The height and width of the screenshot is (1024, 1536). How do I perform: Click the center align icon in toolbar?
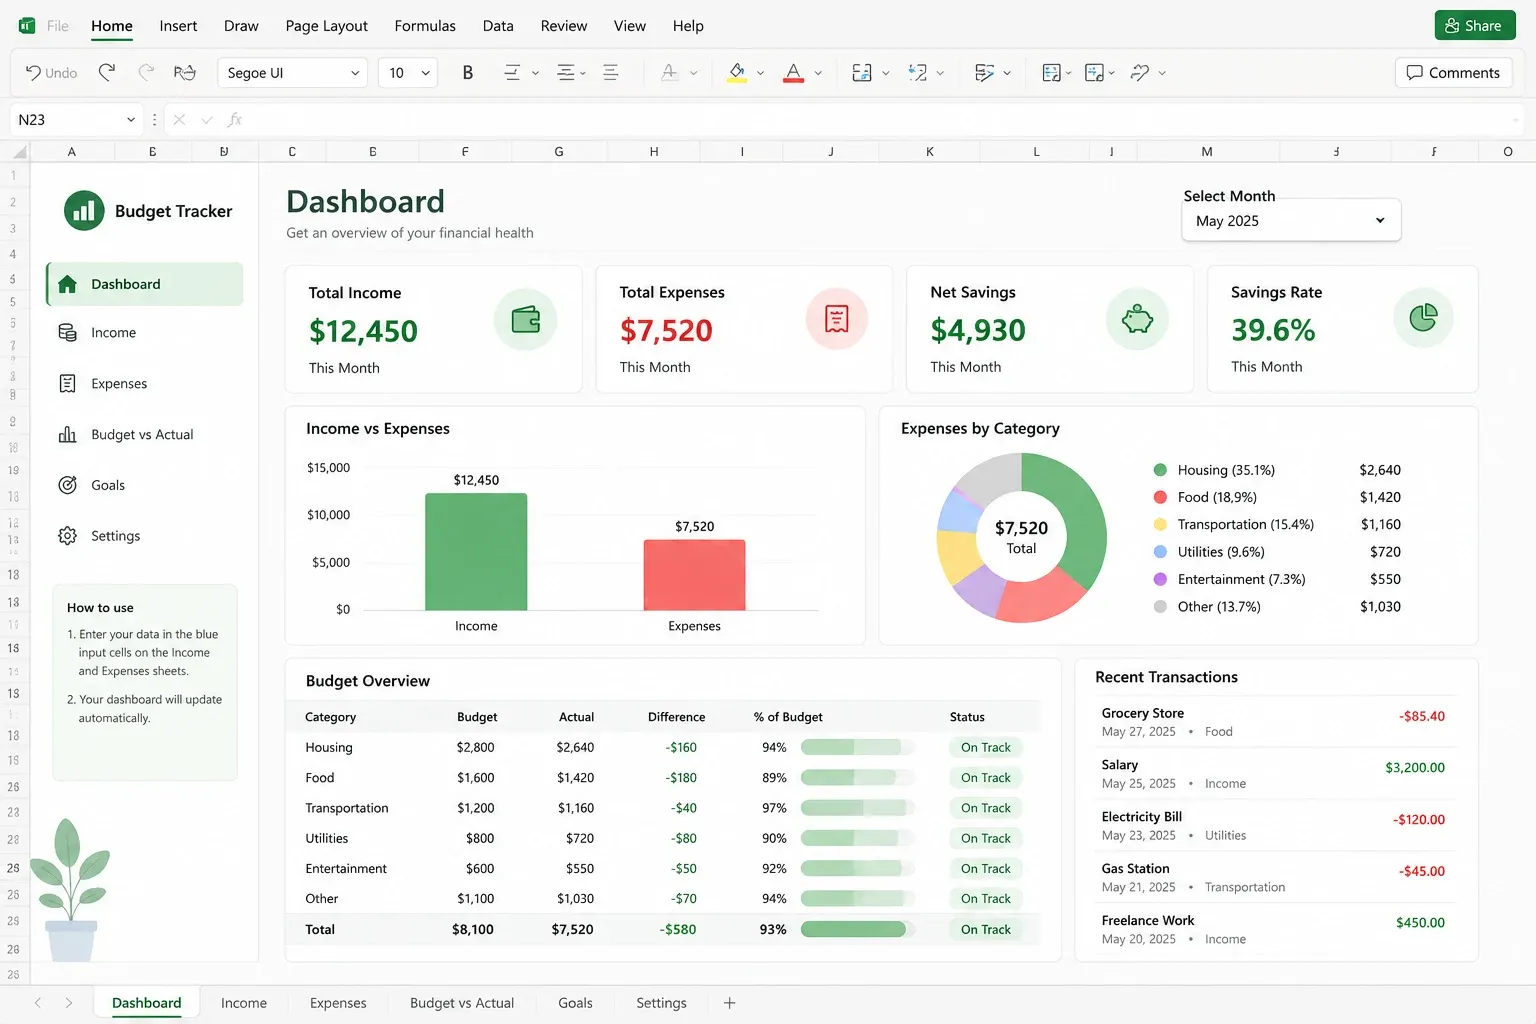pos(566,72)
